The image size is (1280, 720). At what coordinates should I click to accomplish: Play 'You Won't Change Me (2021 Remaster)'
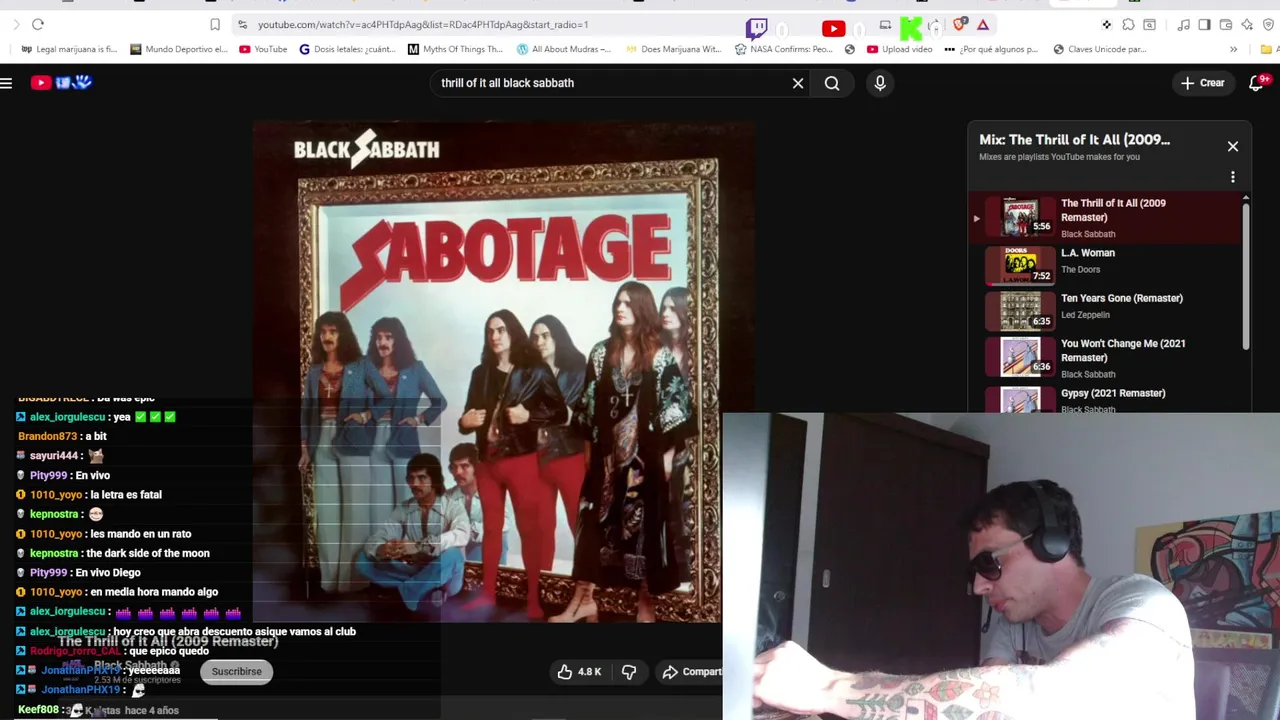1105,357
